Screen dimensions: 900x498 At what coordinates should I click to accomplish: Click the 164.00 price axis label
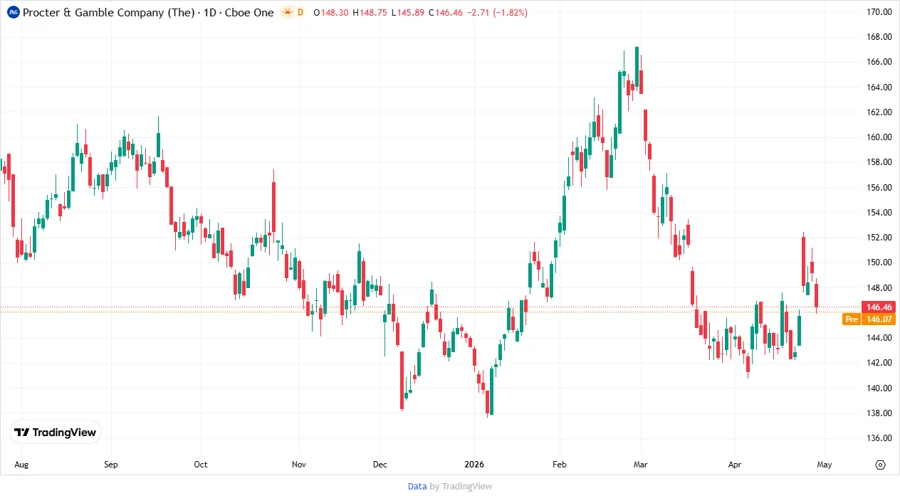pyautogui.click(x=879, y=87)
